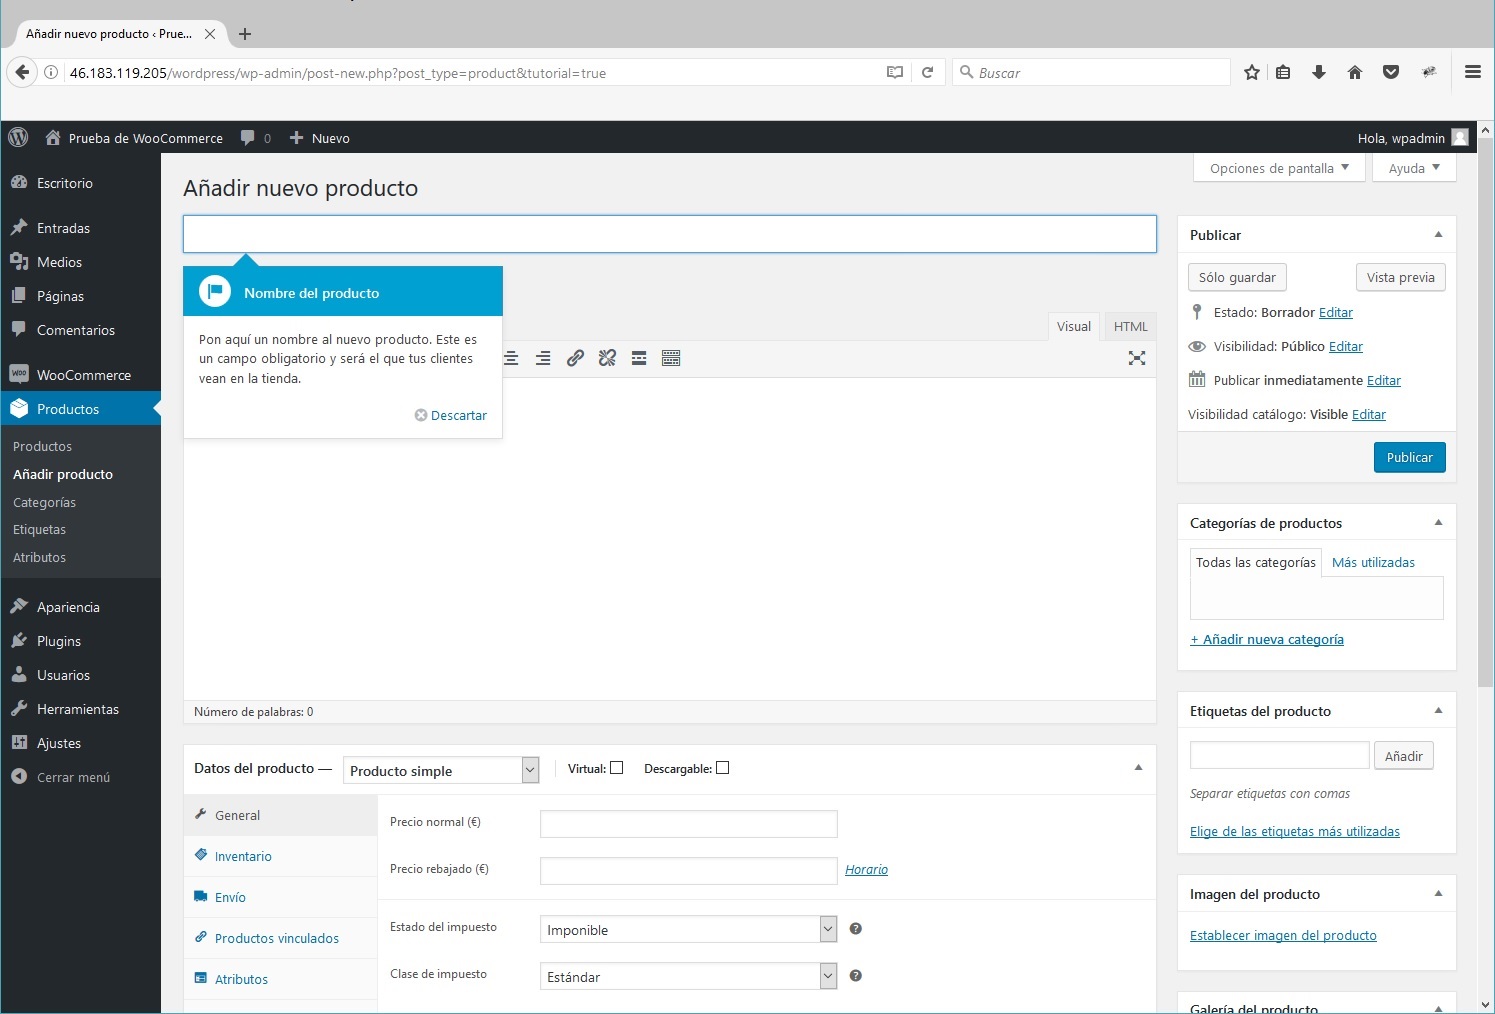
Task: Bookmark this page with the star icon
Action: click(1251, 72)
